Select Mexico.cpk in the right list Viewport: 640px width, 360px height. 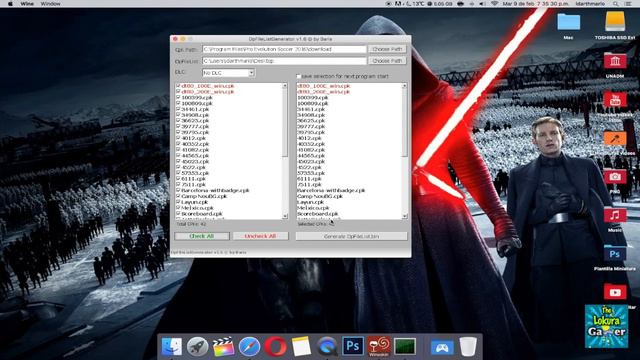[x=313, y=207]
